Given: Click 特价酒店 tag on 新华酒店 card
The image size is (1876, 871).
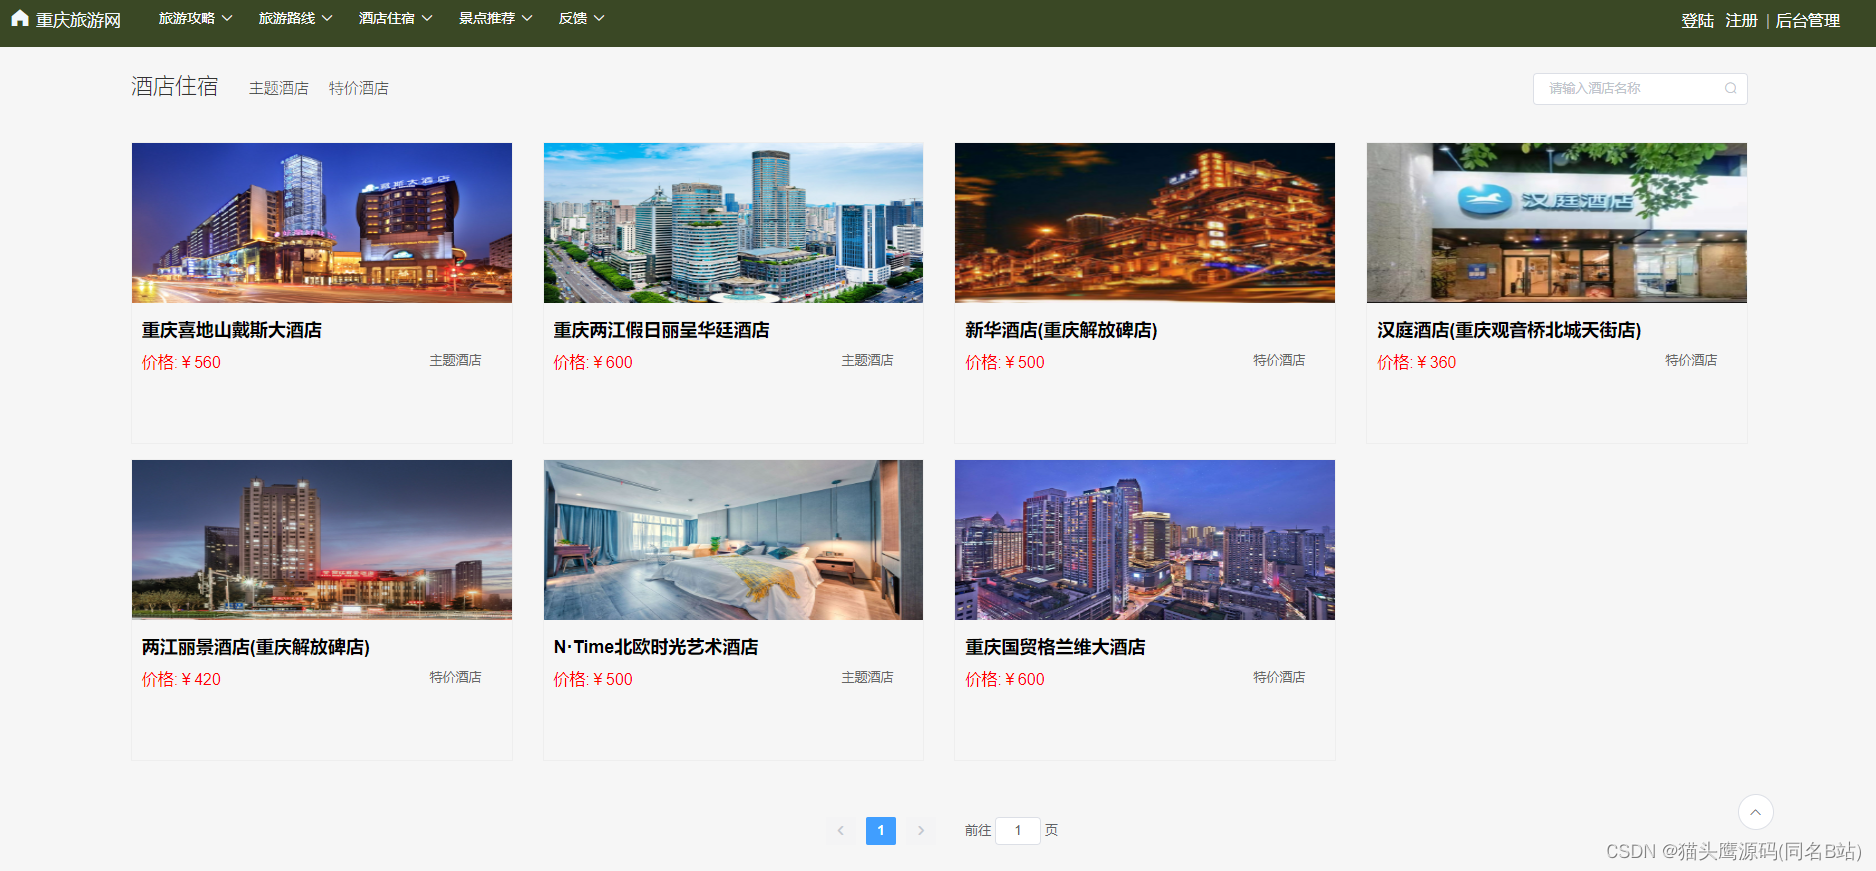Looking at the screenshot, I should pos(1279,360).
